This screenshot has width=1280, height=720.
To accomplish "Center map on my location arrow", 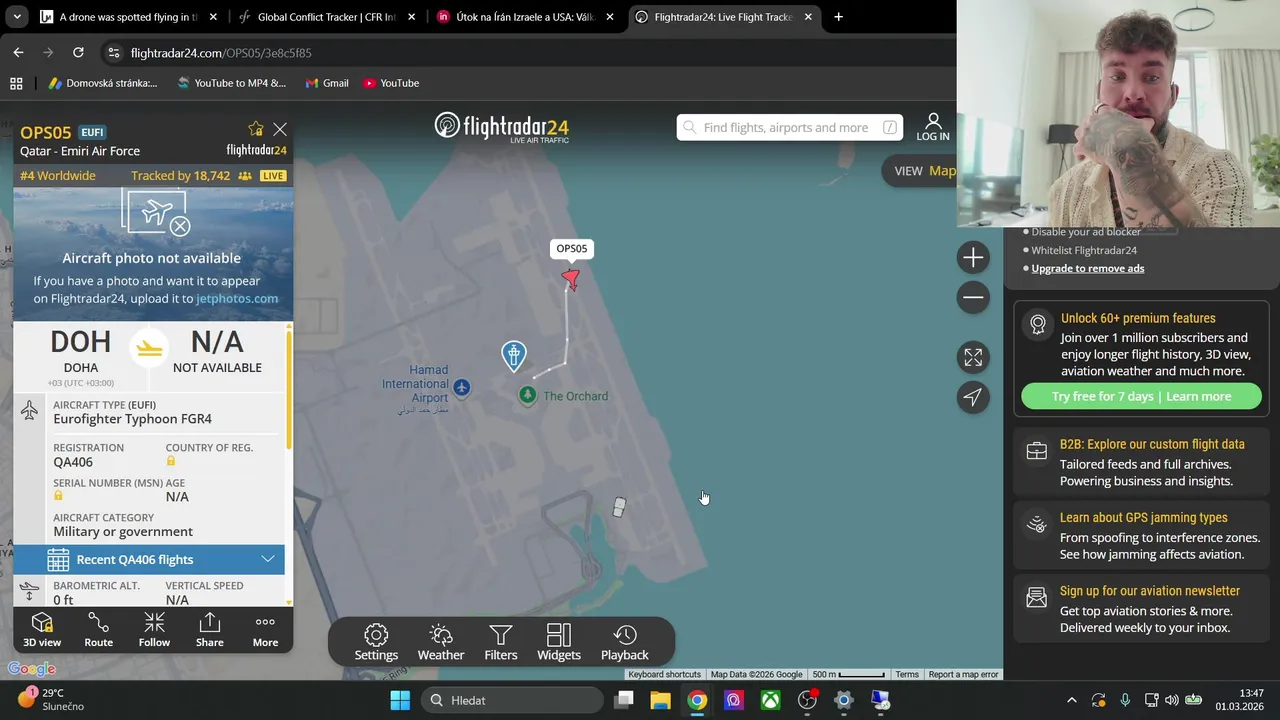I will click(x=973, y=397).
